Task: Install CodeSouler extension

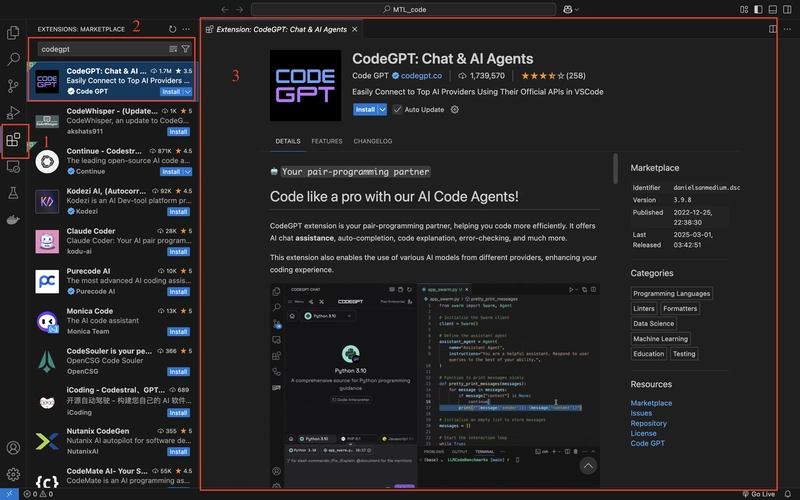Action: click(178, 371)
